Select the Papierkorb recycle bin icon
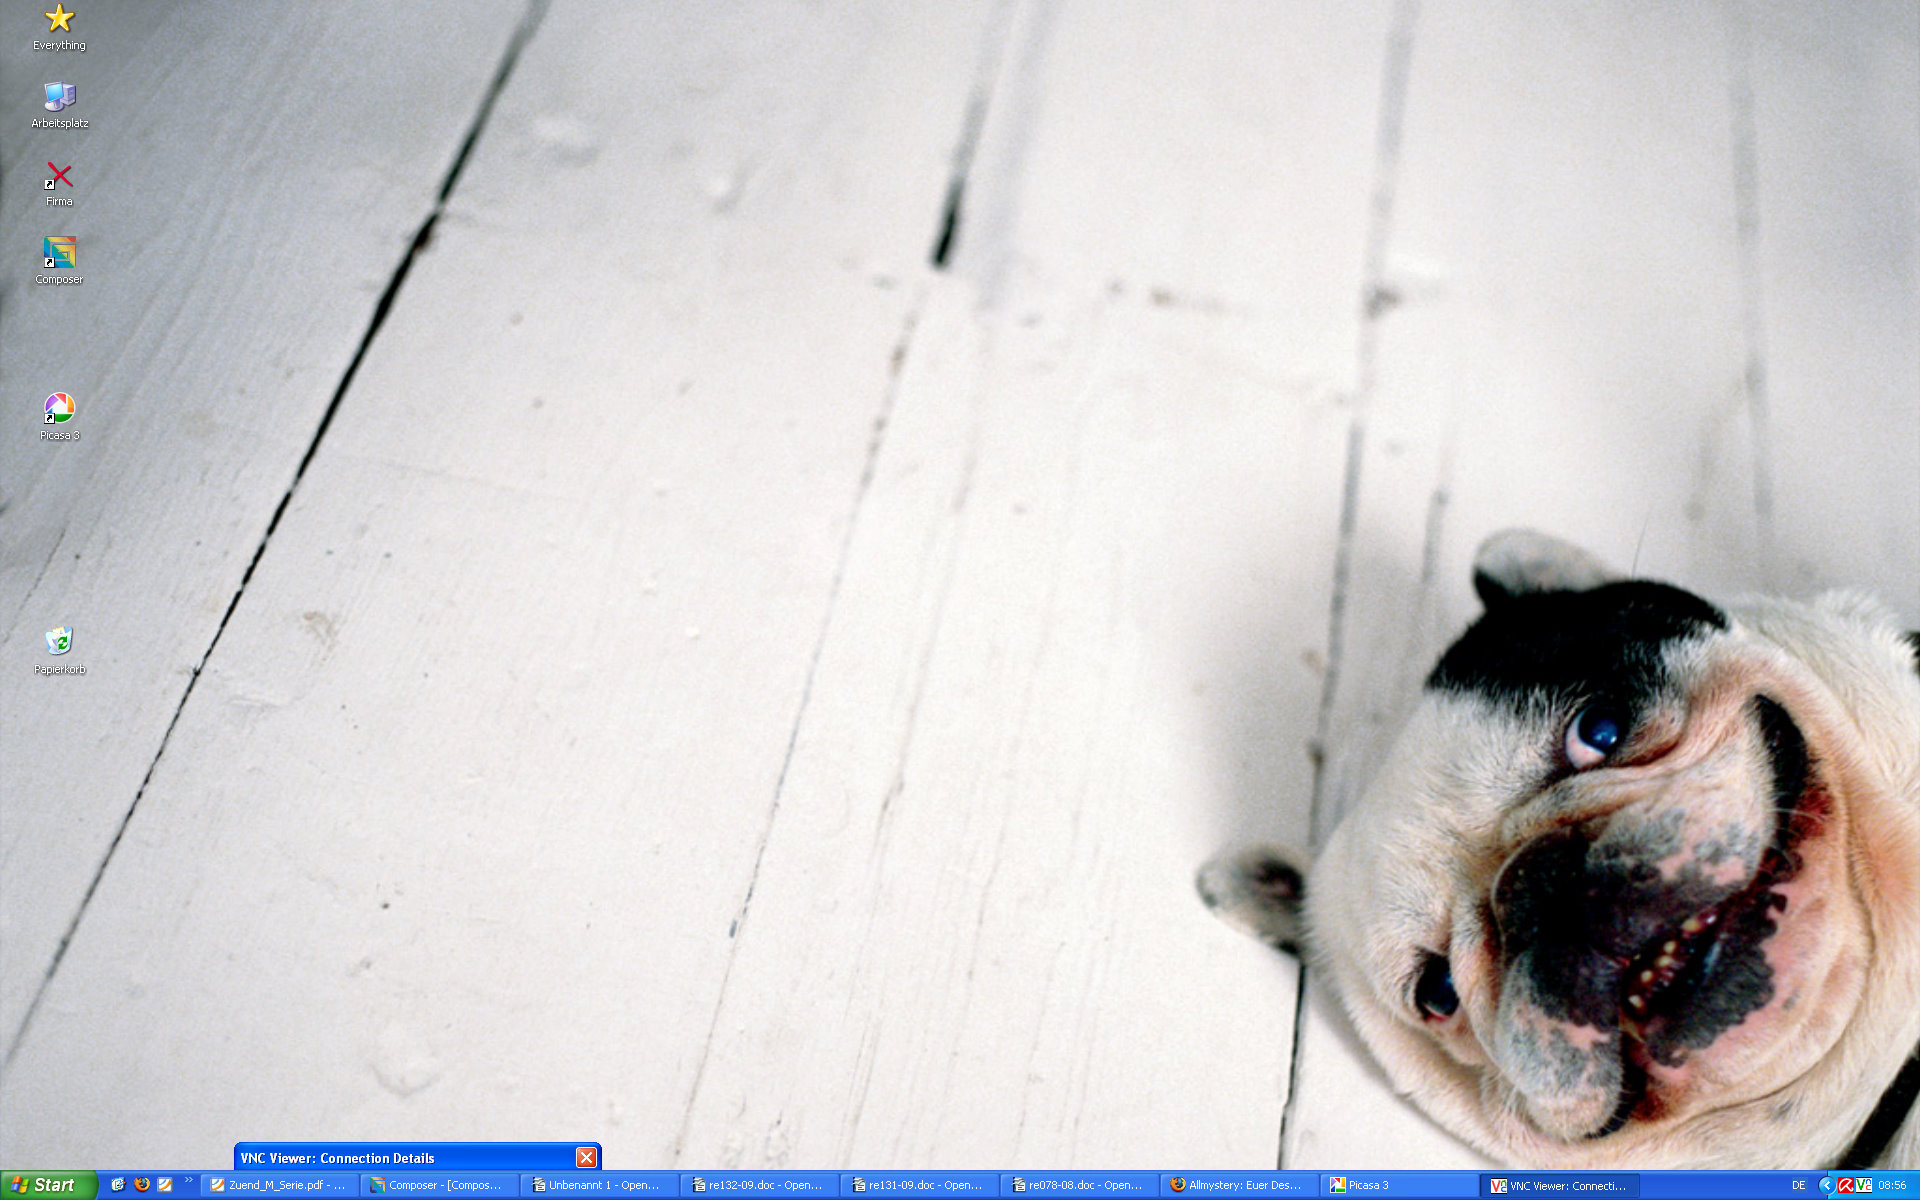This screenshot has height=1200, width=1920. (x=59, y=650)
